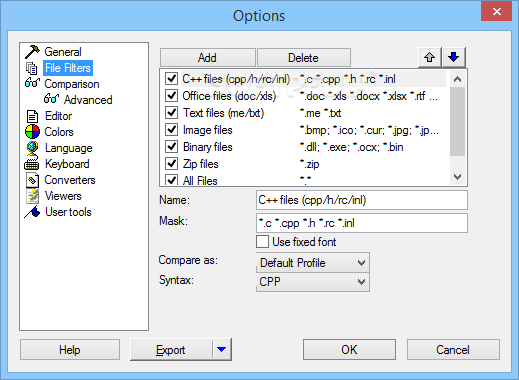This screenshot has width=519, height=380.
Task: Select the "C++ files (cpp/h/rc/inl)" list row
Action: [x=305, y=79]
